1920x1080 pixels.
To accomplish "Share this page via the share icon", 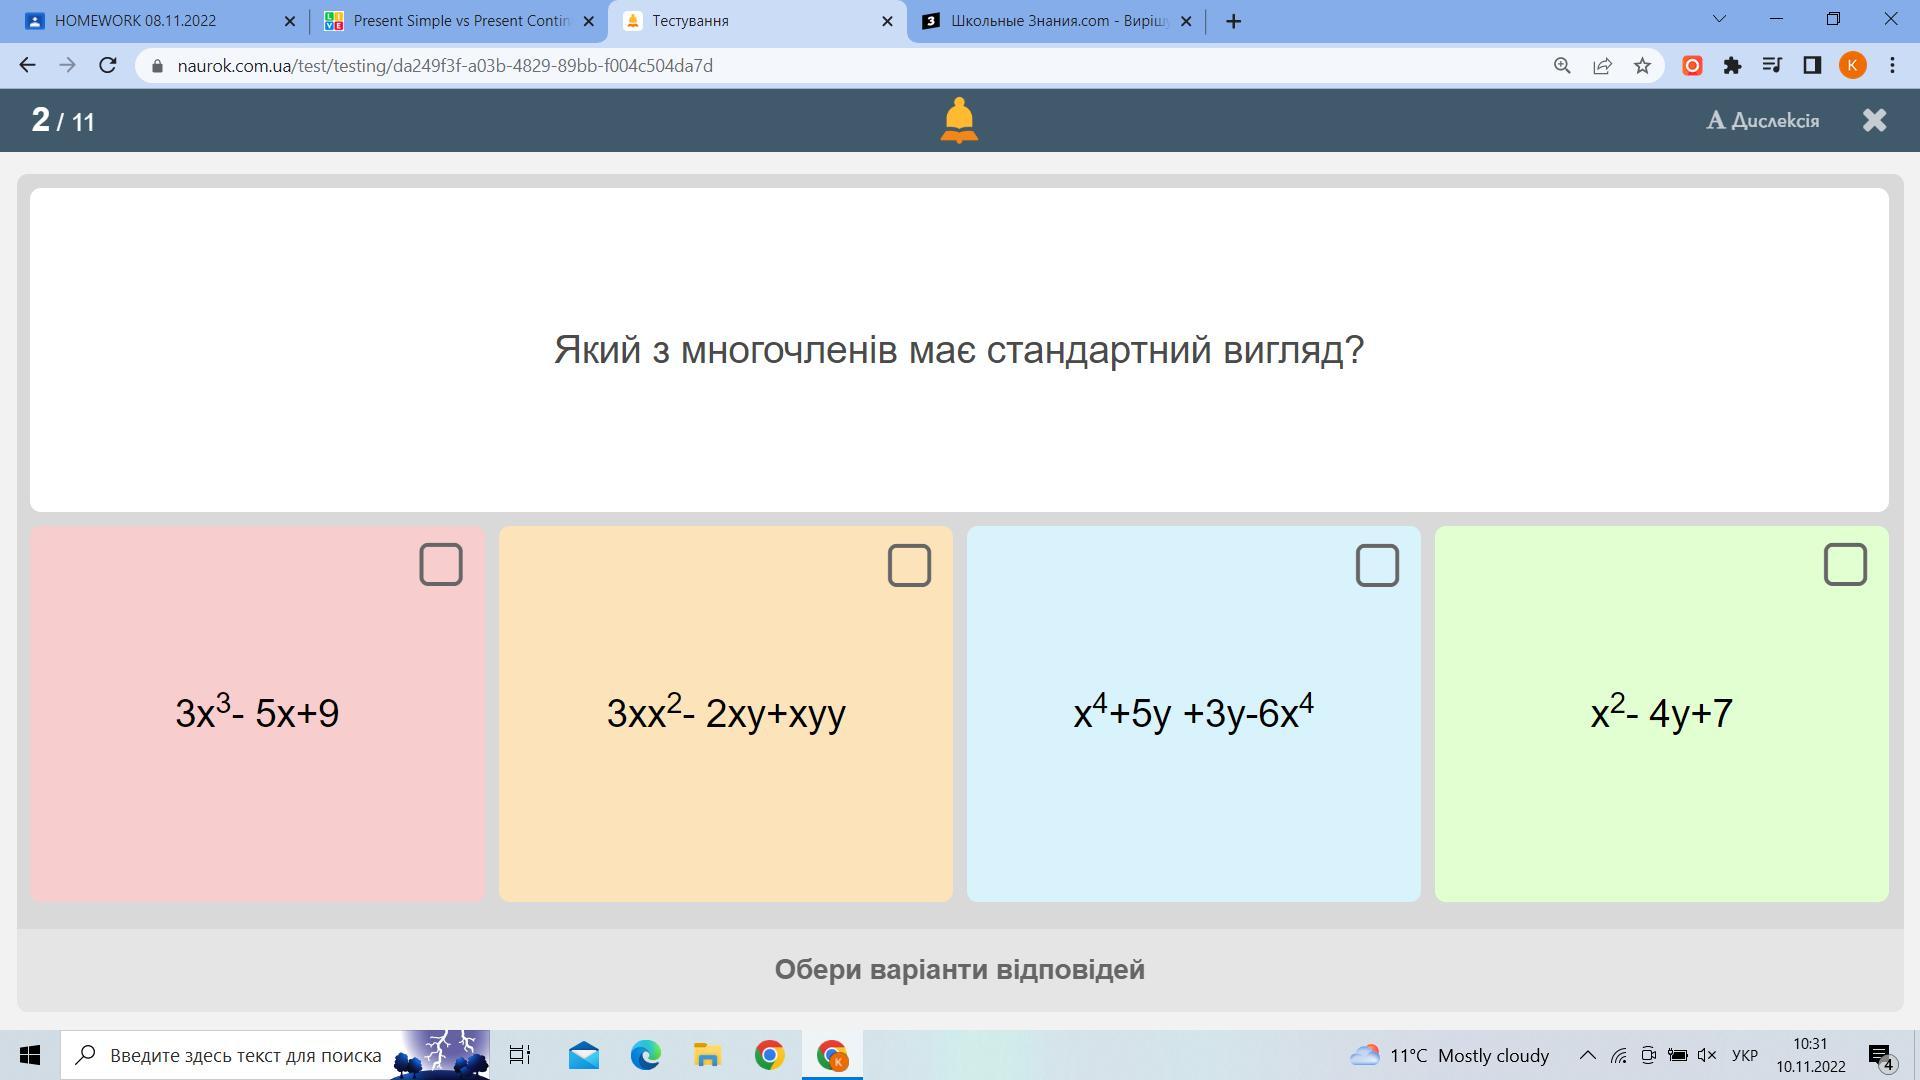I will 1602,66.
